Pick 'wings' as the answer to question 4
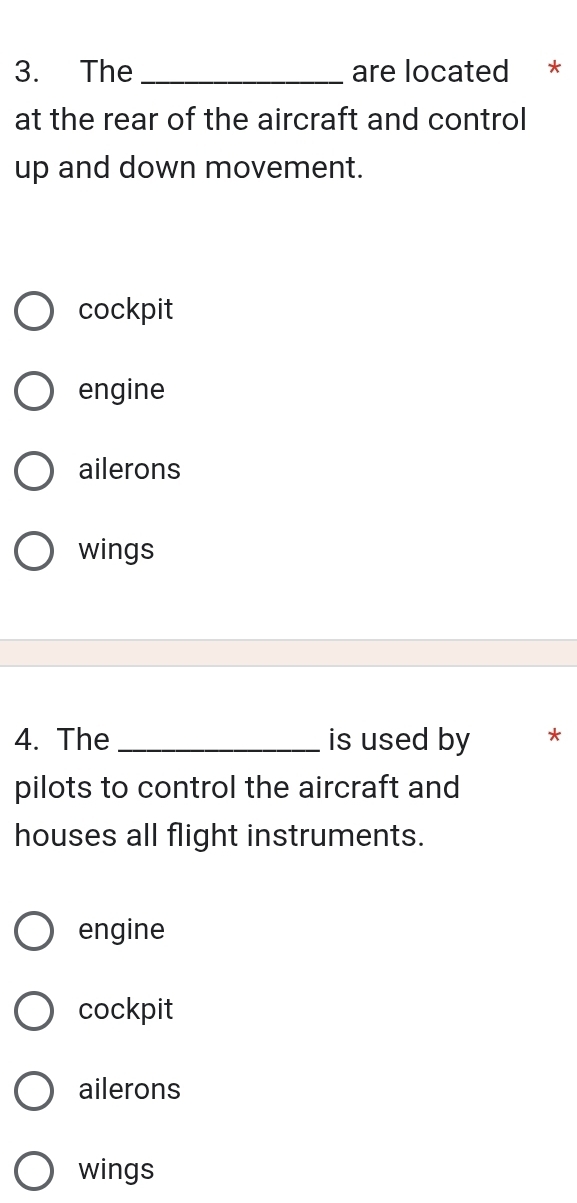Screen dimensions: 577x1203 [34, 1171]
